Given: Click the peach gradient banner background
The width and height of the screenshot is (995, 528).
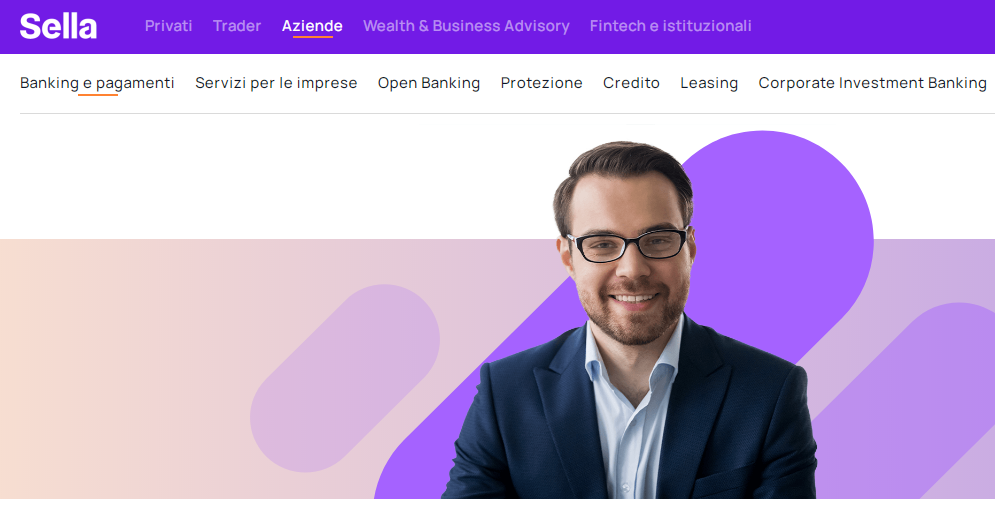Looking at the screenshot, I should click(127, 368).
